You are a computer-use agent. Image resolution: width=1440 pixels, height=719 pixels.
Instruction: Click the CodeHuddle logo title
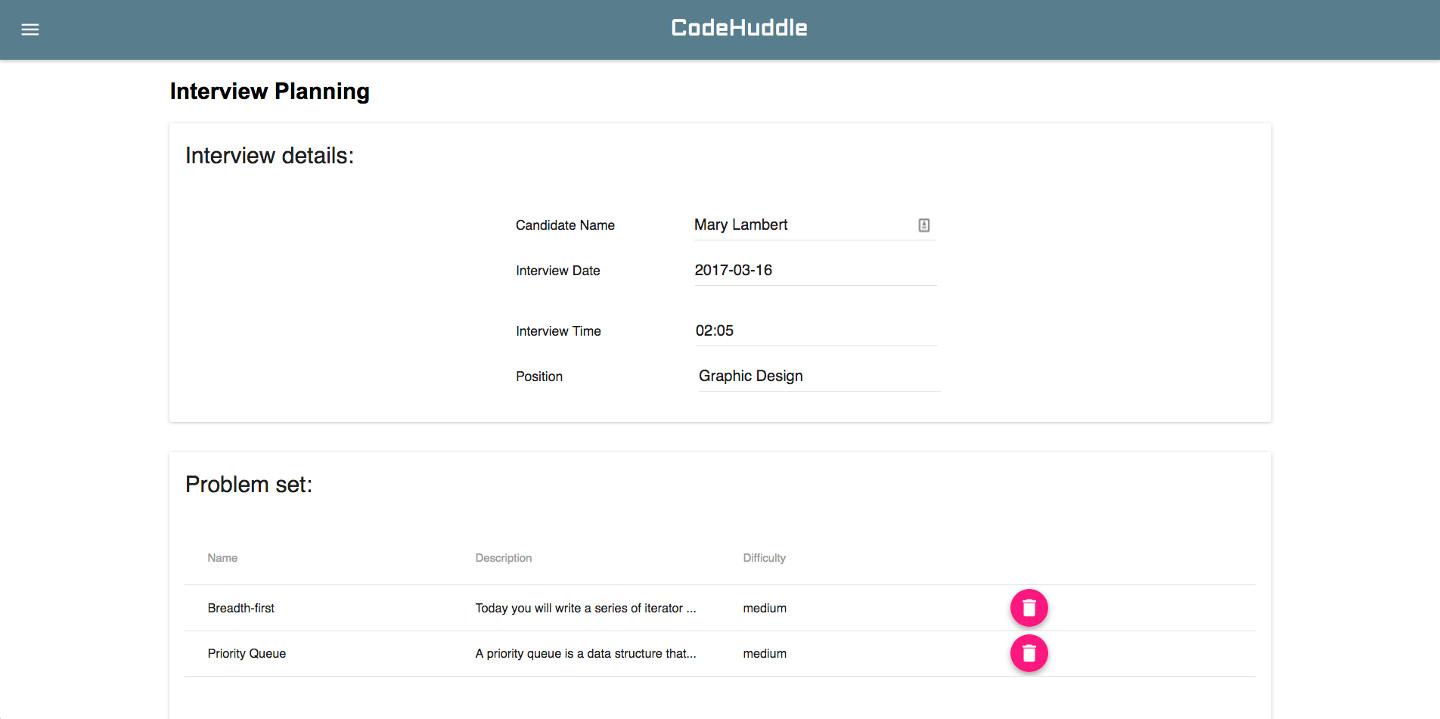point(739,28)
